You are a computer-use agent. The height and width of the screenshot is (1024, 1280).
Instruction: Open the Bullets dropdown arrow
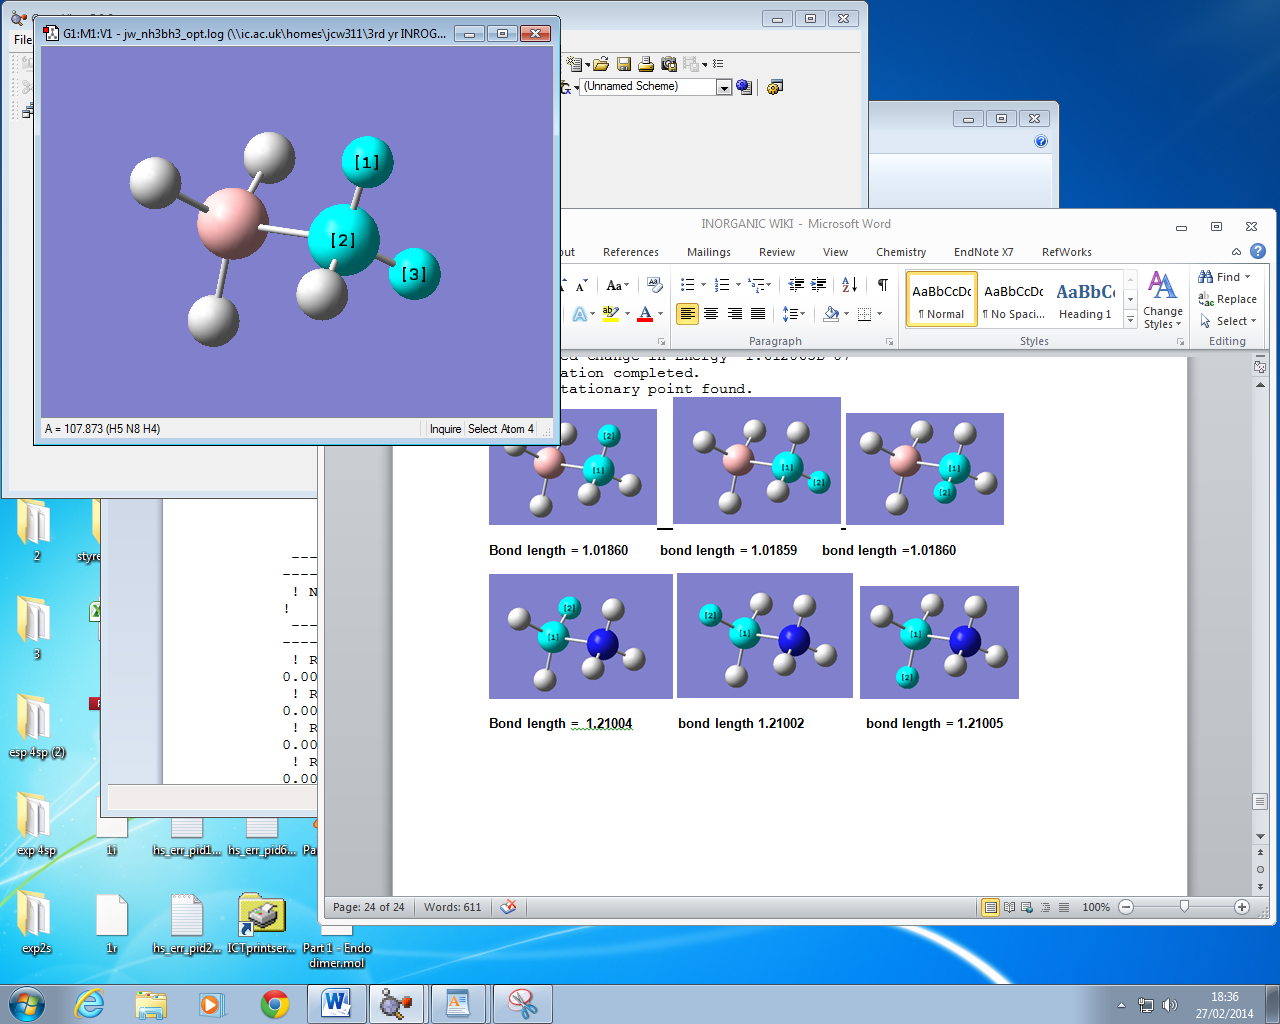pyautogui.click(x=703, y=285)
